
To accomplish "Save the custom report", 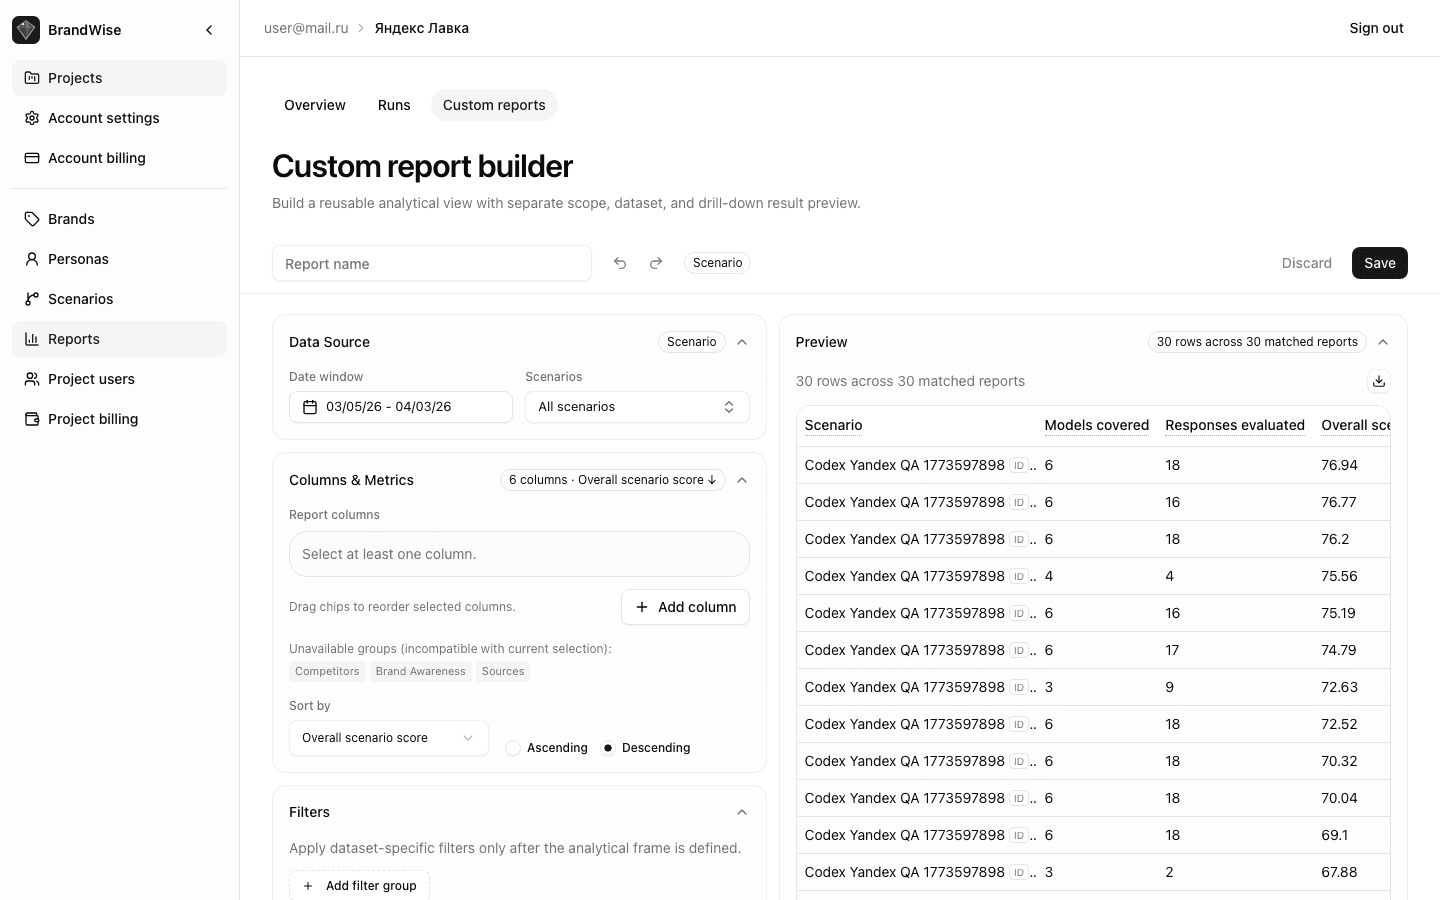I will (1379, 263).
